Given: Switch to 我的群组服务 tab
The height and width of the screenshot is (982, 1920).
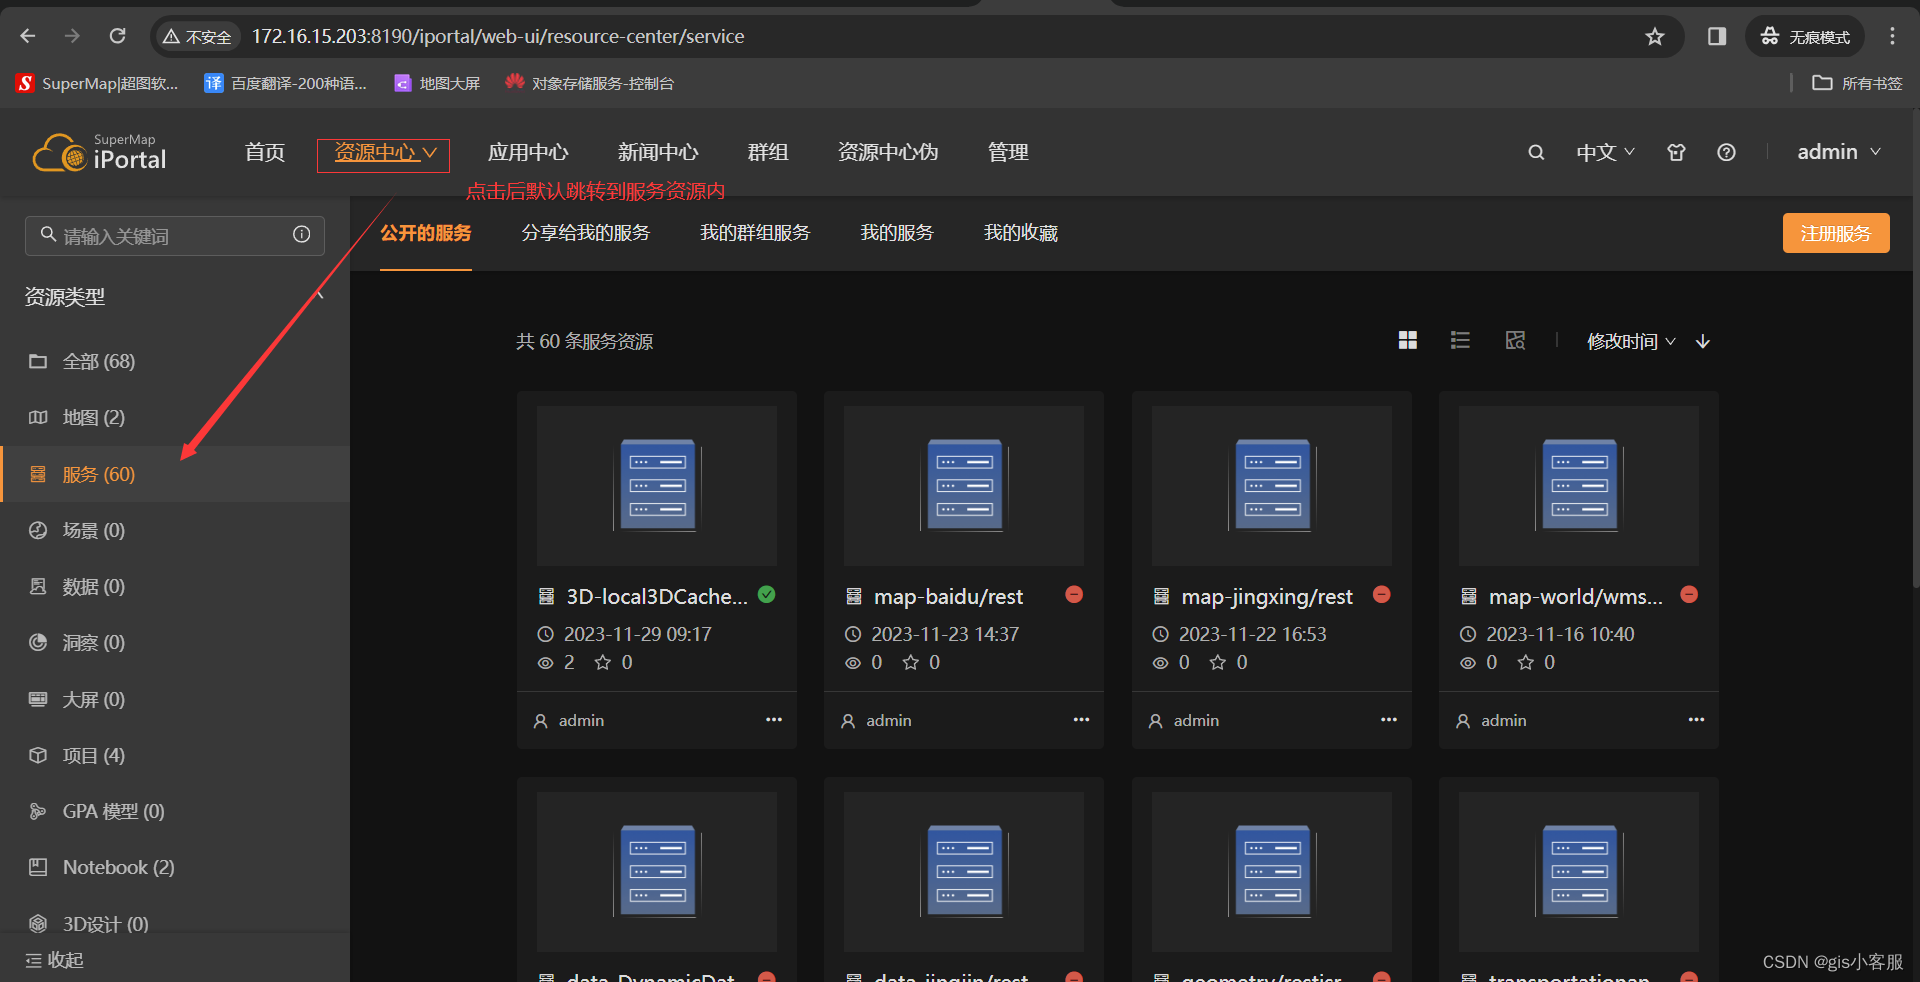Looking at the screenshot, I should 755,233.
